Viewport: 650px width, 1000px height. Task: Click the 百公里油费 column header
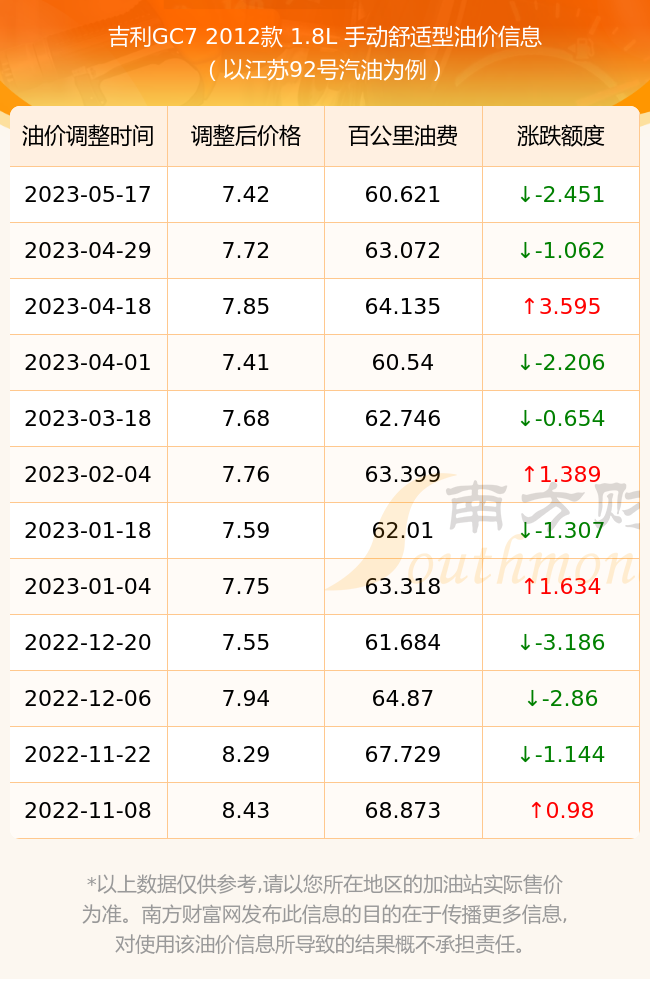[403, 136]
